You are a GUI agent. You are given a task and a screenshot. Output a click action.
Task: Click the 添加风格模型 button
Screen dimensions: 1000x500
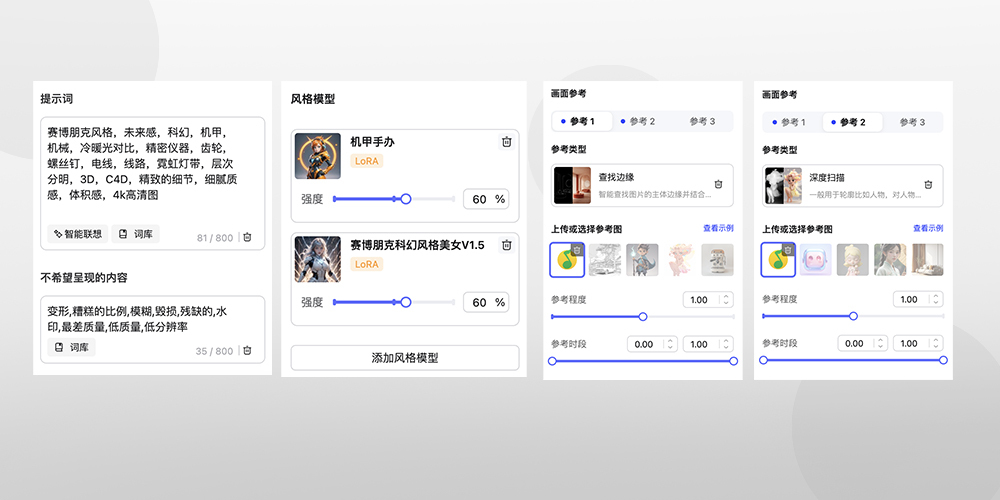pos(405,358)
